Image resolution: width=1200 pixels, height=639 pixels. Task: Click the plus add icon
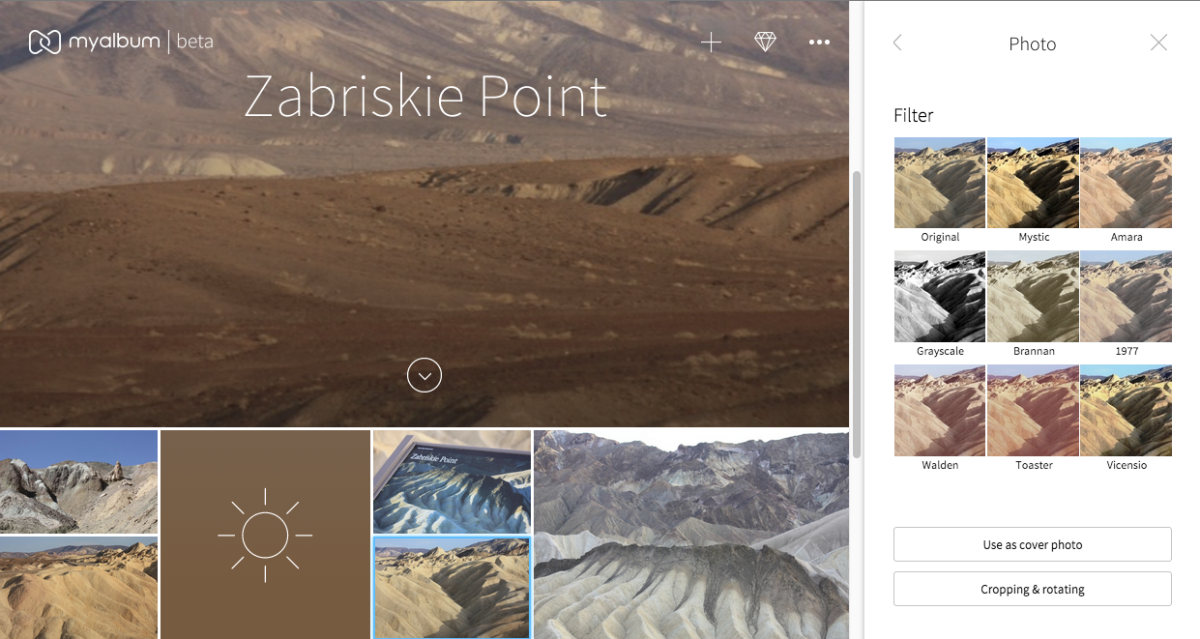coord(710,42)
